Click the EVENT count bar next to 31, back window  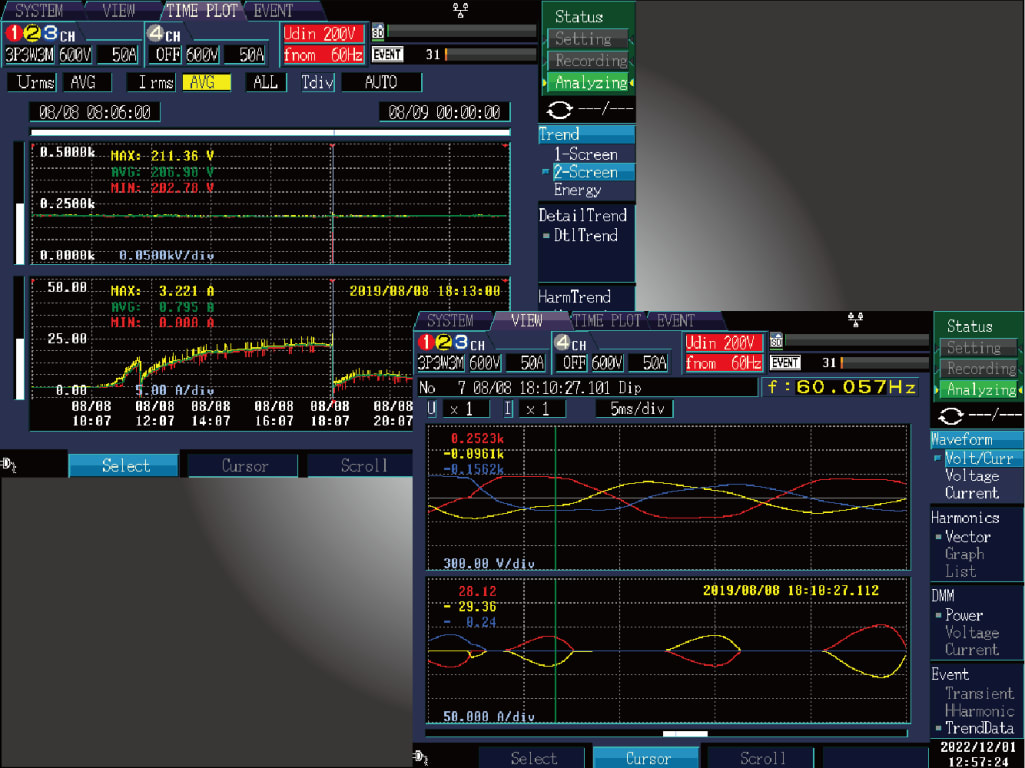(x=490, y=54)
